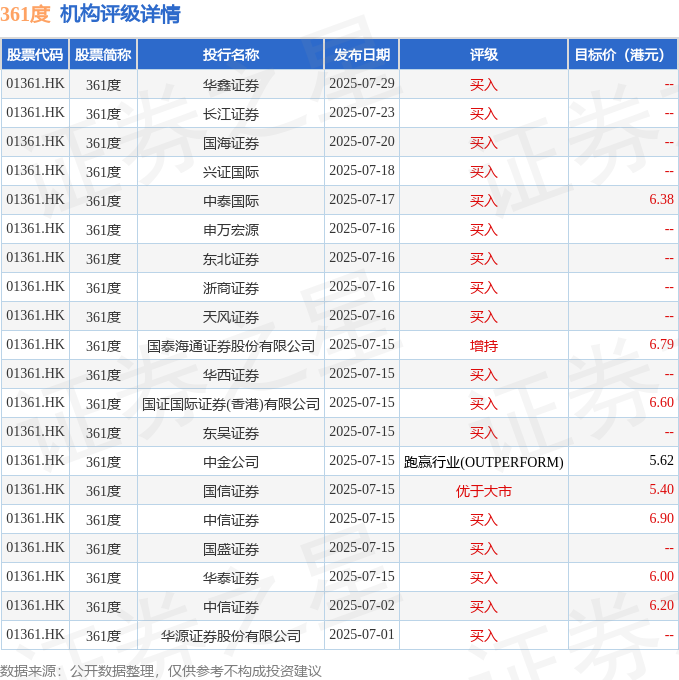Click the 国海证券 cell
This screenshot has height=680, width=679.
(231, 143)
